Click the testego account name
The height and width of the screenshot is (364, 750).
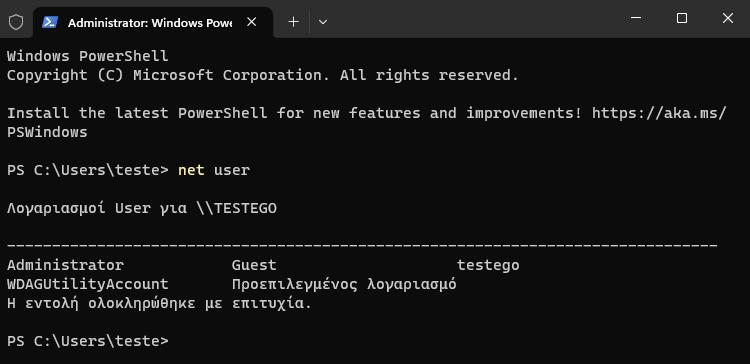tap(488, 265)
